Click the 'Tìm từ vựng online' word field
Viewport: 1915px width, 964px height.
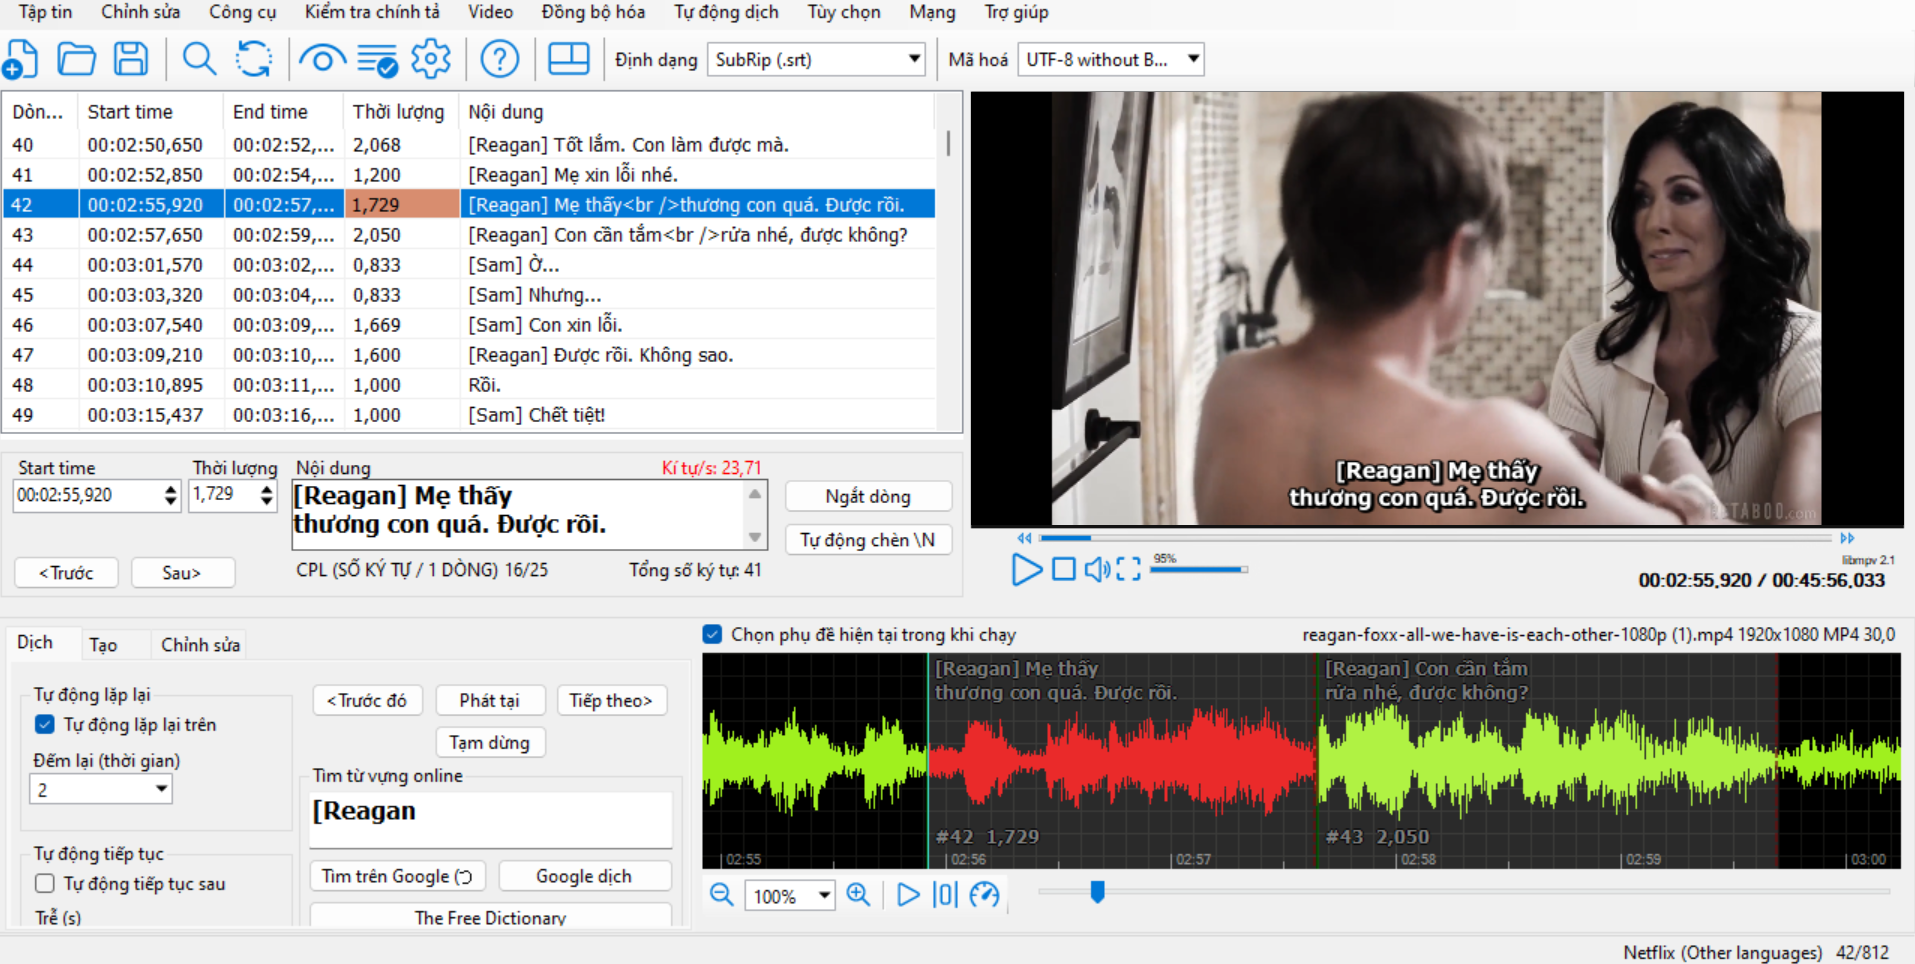[491, 819]
